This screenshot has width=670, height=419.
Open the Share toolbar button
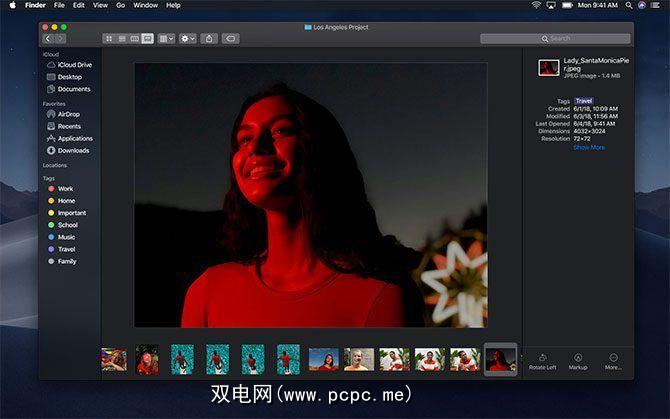(x=209, y=39)
